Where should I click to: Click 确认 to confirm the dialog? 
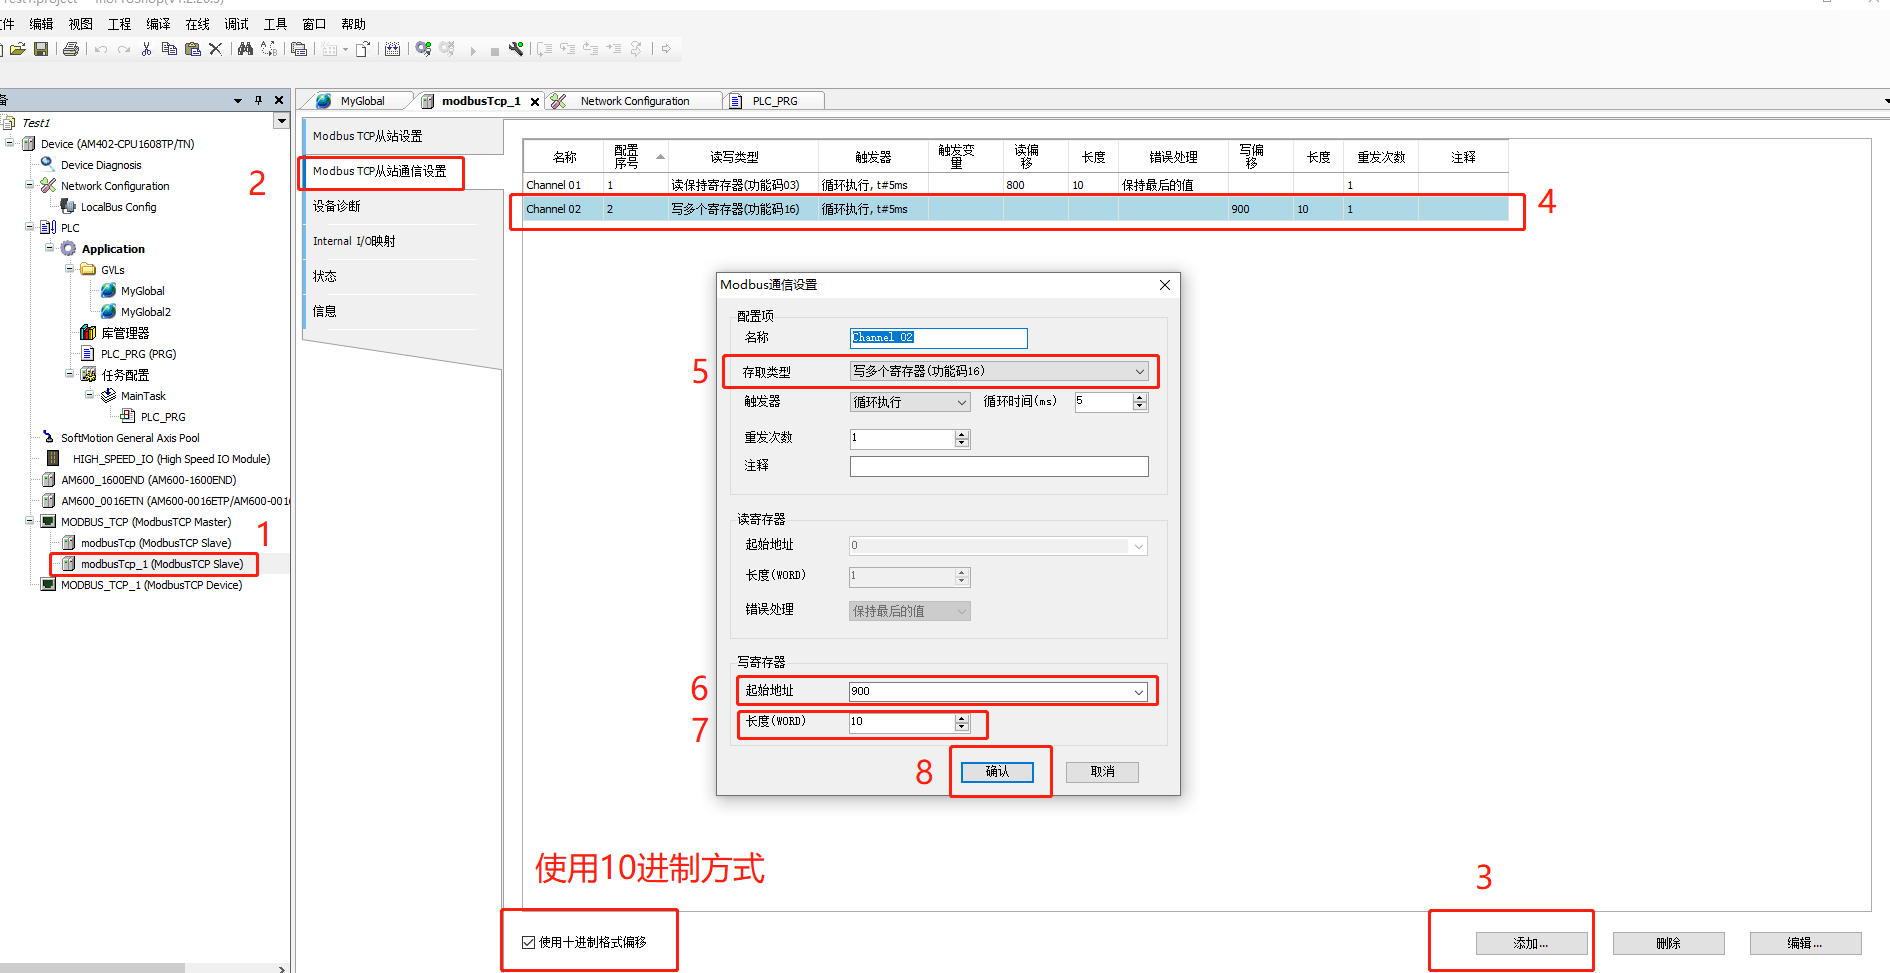(997, 772)
